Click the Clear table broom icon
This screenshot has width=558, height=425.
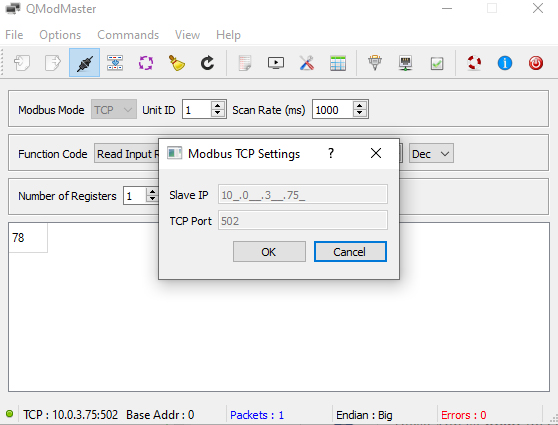tap(177, 63)
